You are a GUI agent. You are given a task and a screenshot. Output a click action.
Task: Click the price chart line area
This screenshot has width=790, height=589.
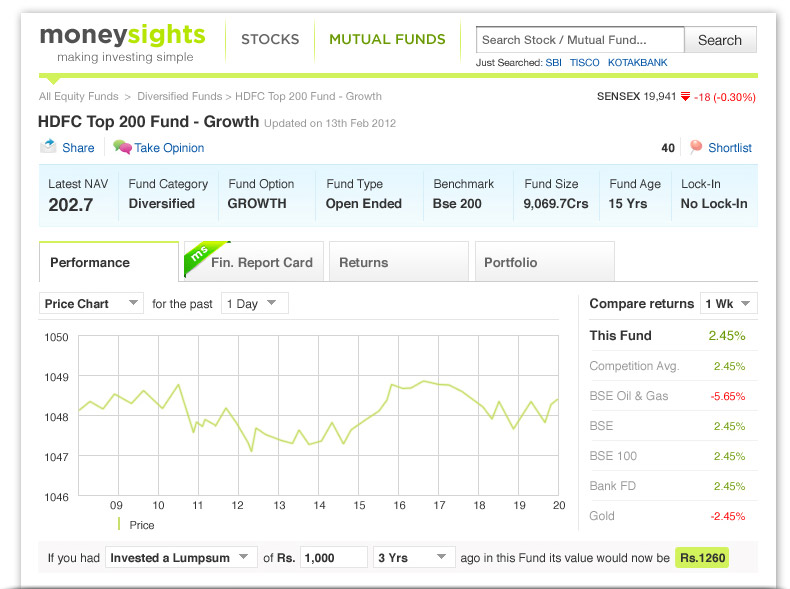coord(318,415)
